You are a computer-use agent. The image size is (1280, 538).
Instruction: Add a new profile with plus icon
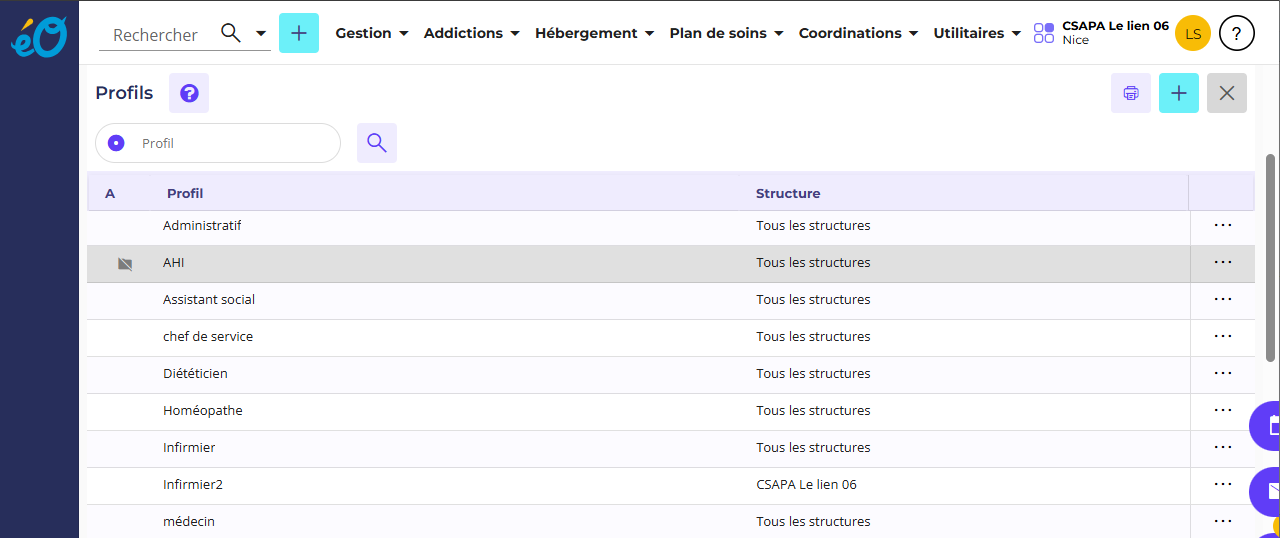(1179, 93)
